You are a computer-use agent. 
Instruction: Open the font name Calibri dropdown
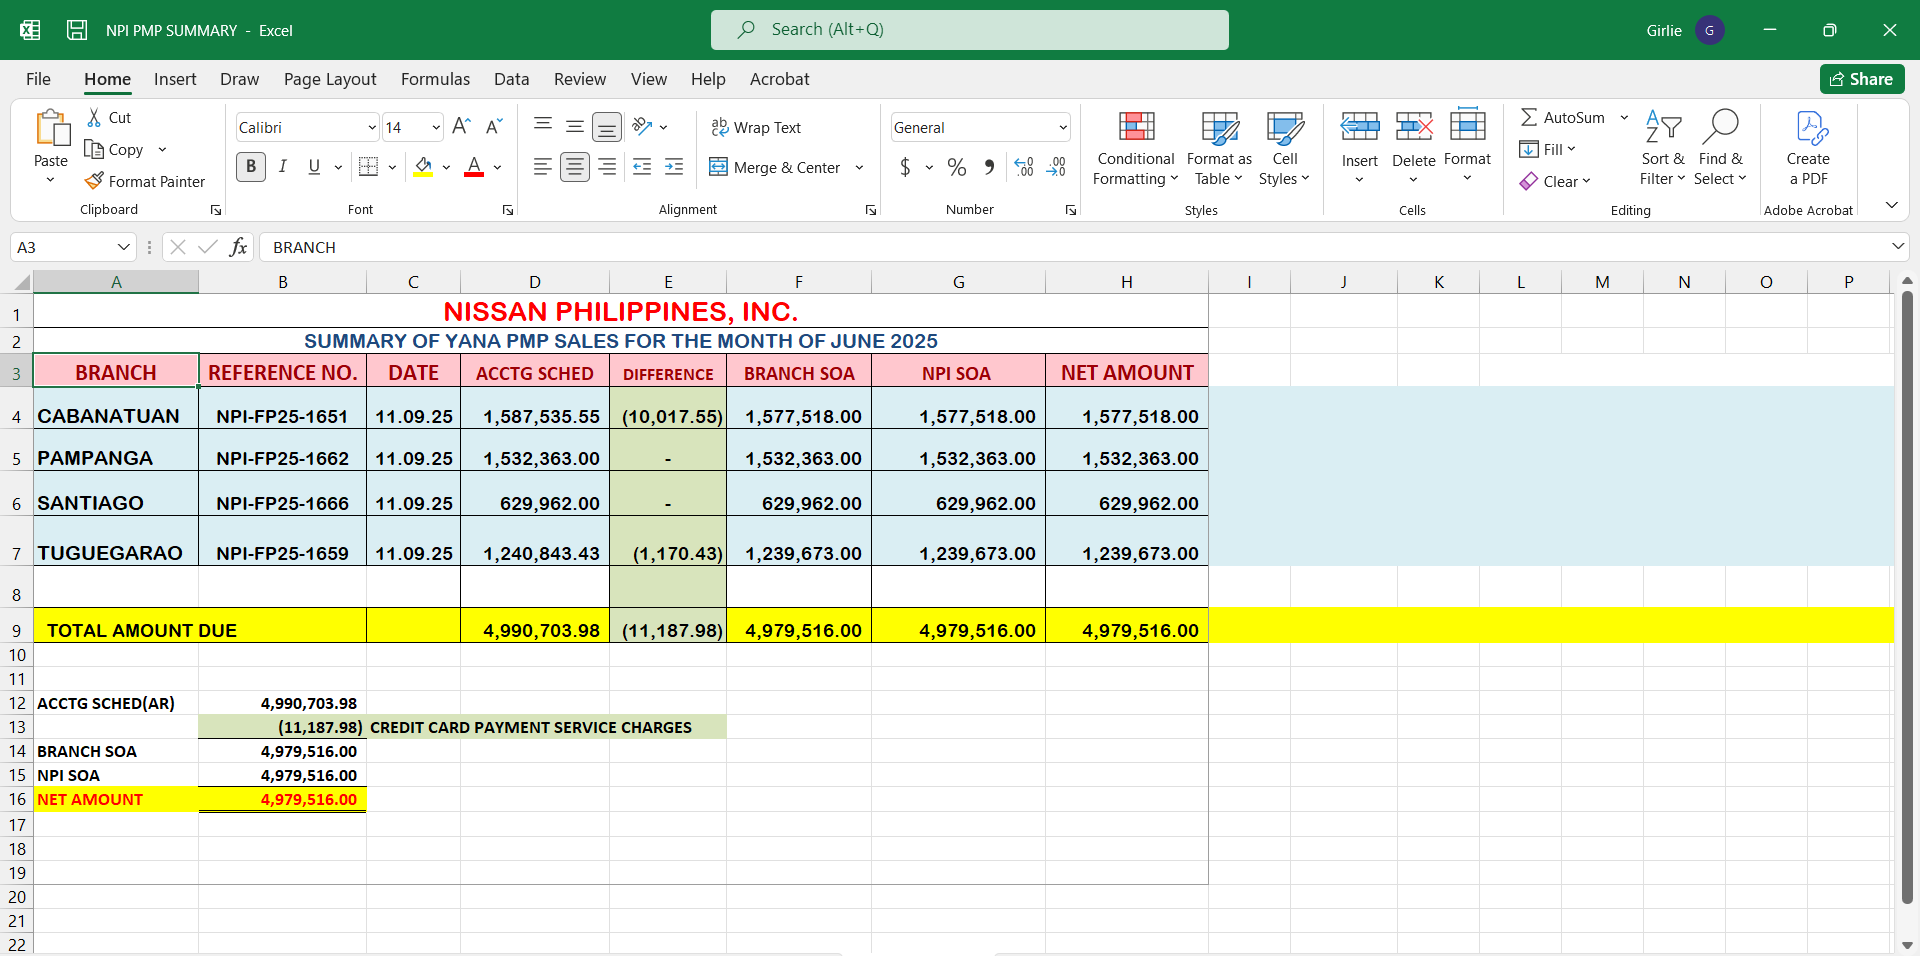pos(372,127)
